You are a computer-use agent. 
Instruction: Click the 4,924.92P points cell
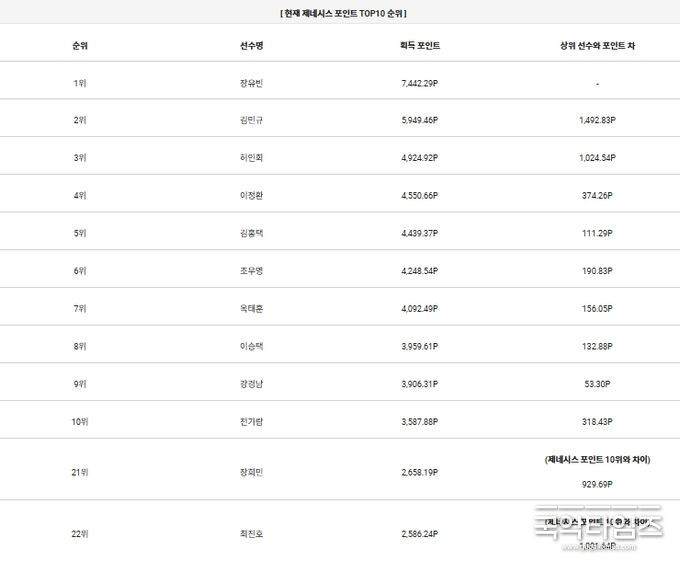click(420, 158)
